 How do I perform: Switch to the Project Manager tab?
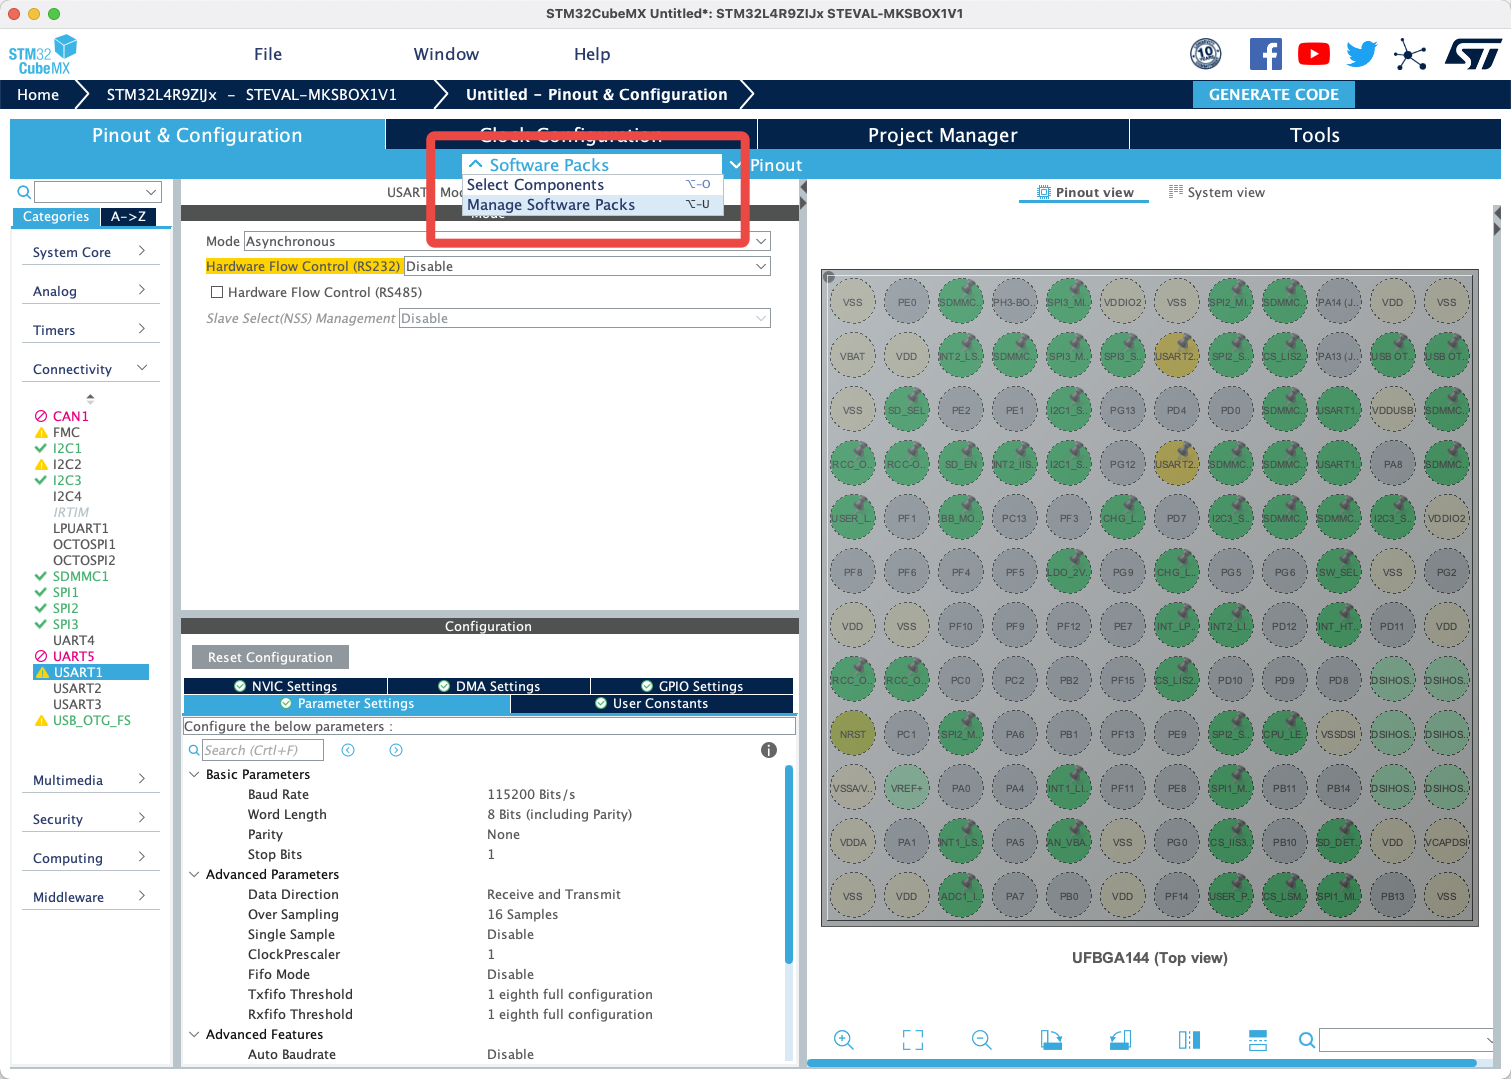click(943, 135)
